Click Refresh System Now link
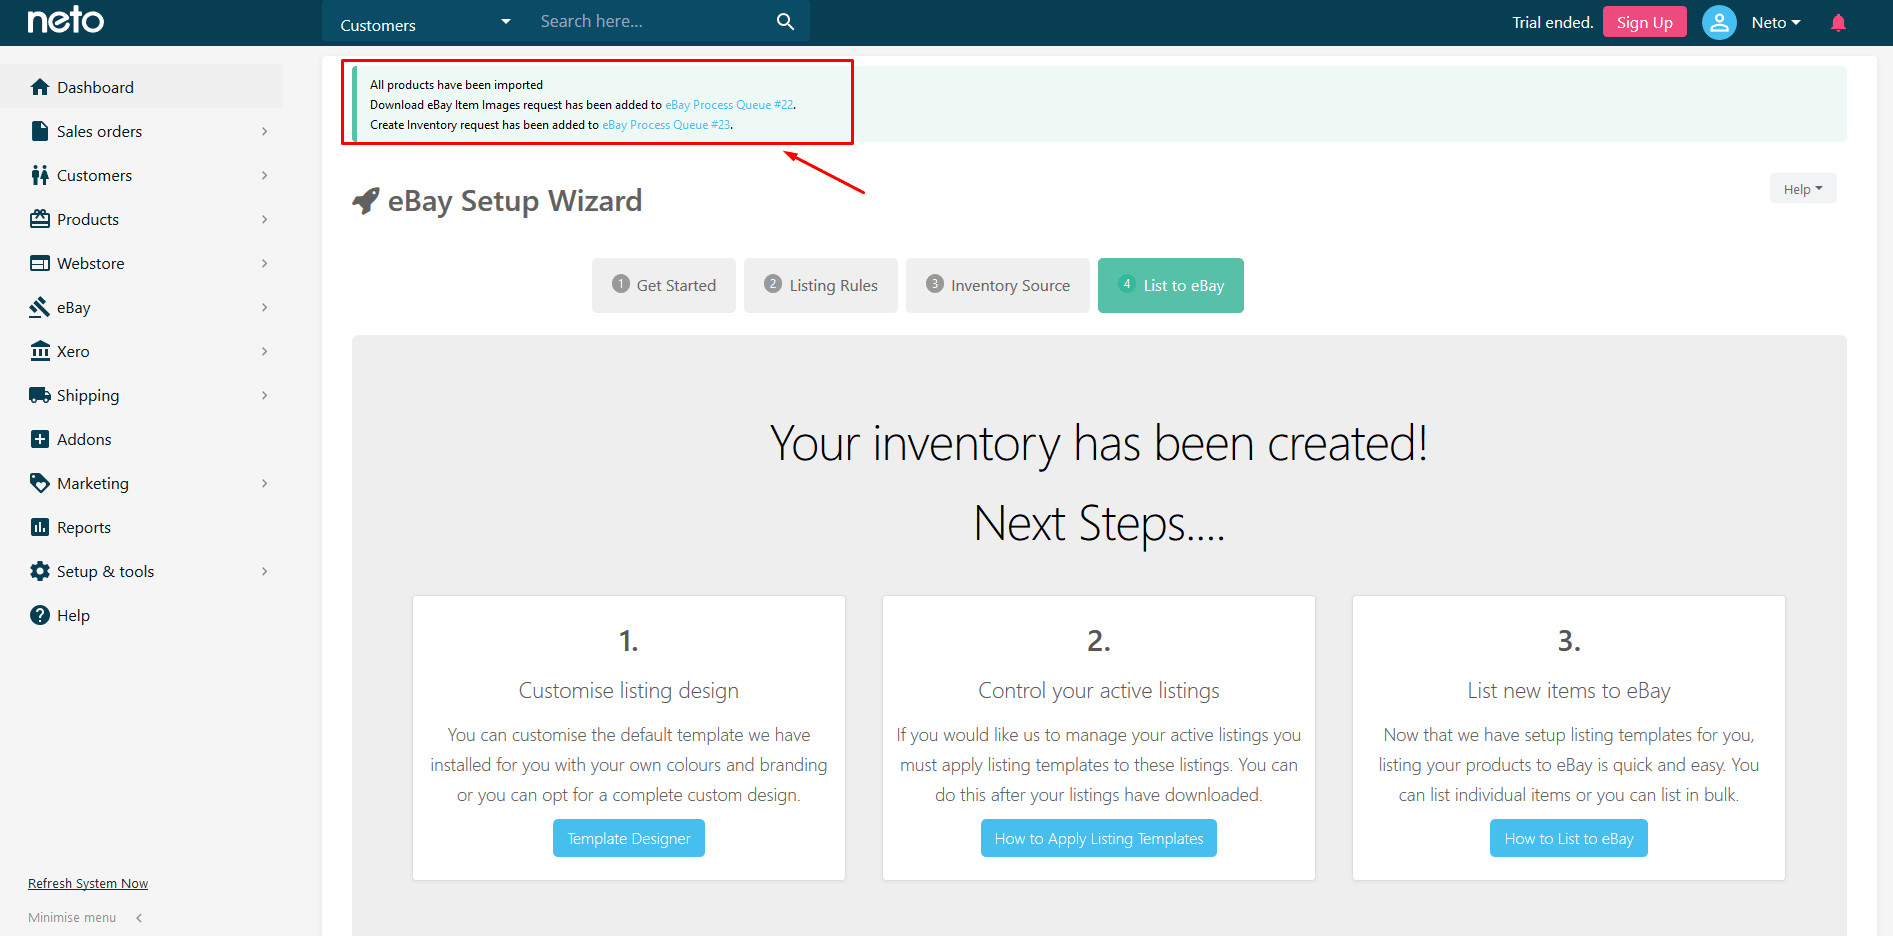The image size is (1893, 936). tap(88, 884)
